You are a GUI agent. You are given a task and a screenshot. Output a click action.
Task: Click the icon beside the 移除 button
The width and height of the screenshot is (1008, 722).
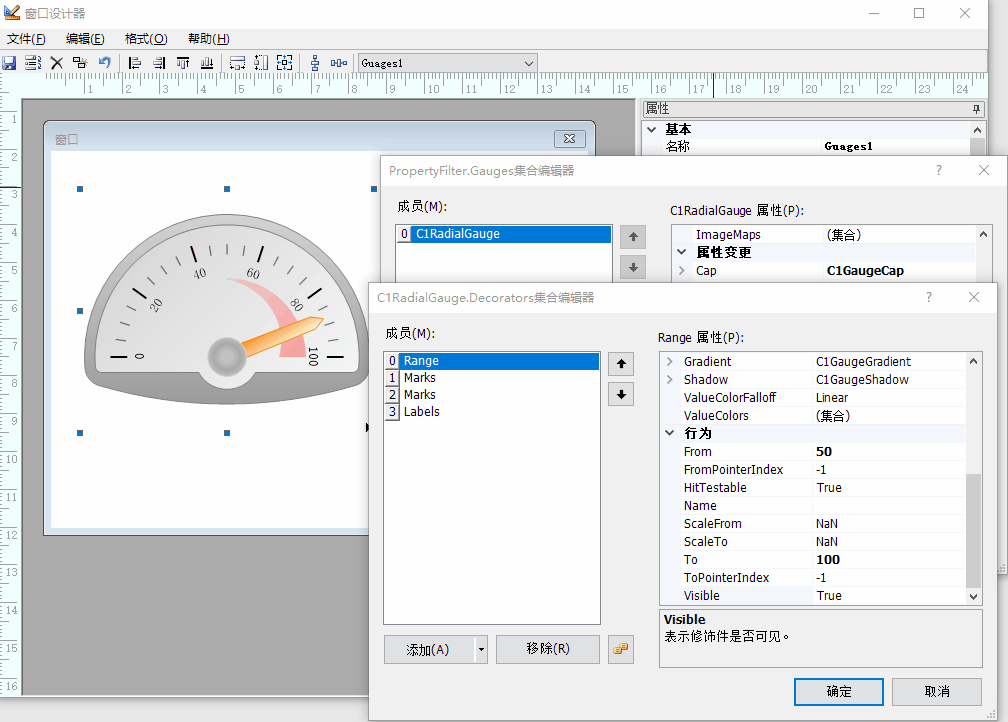[x=621, y=649]
